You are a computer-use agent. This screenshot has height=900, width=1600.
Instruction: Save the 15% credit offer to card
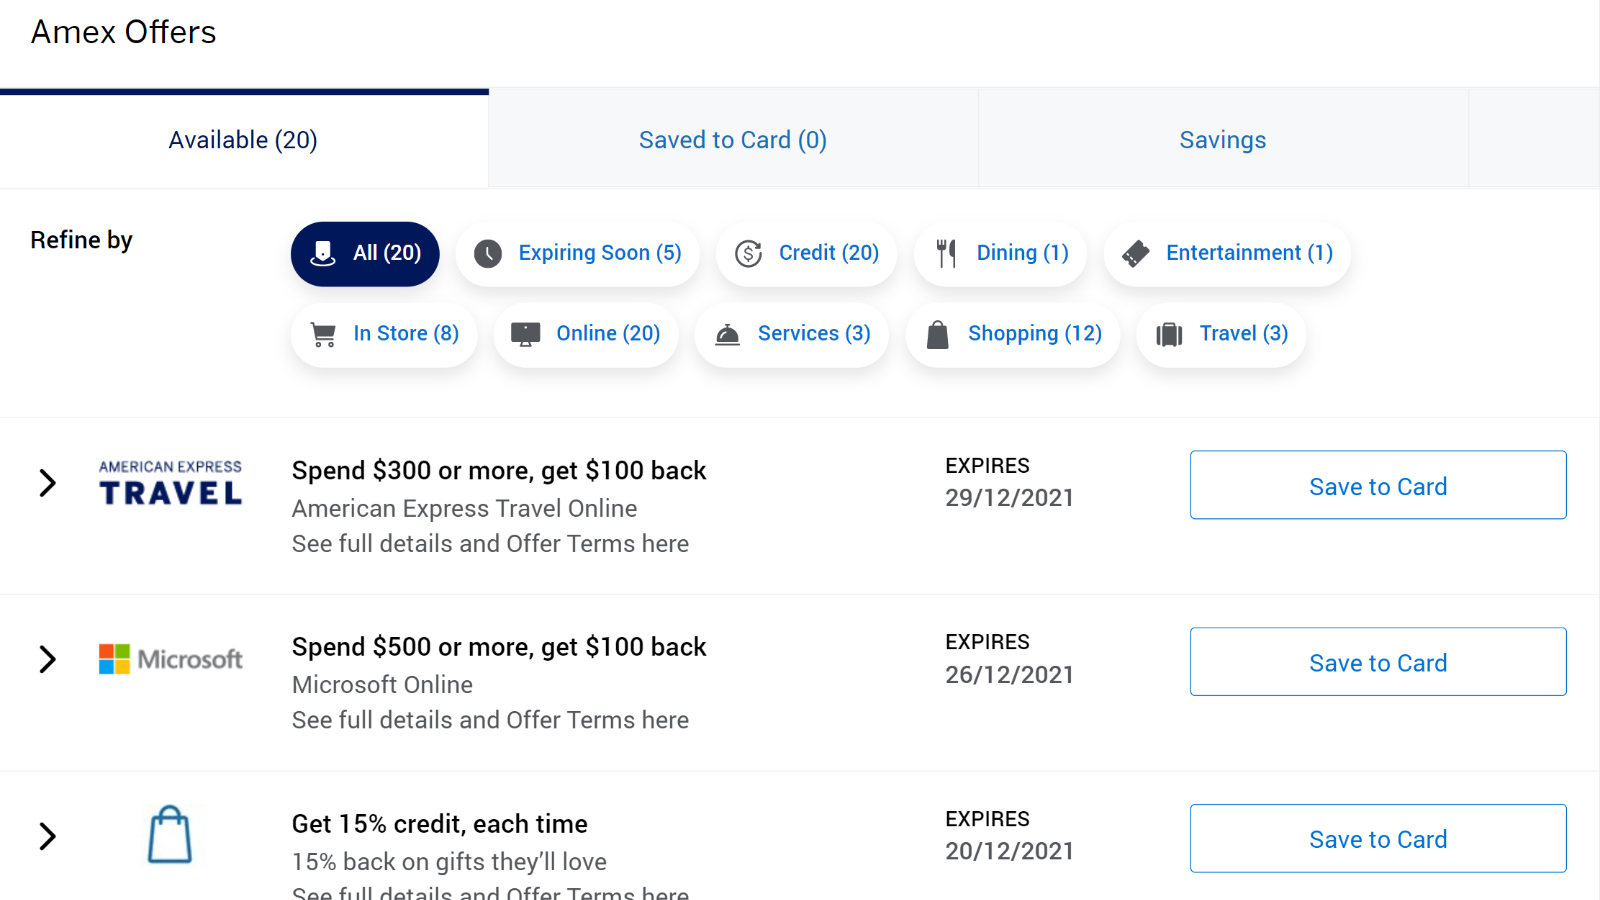tap(1378, 838)
